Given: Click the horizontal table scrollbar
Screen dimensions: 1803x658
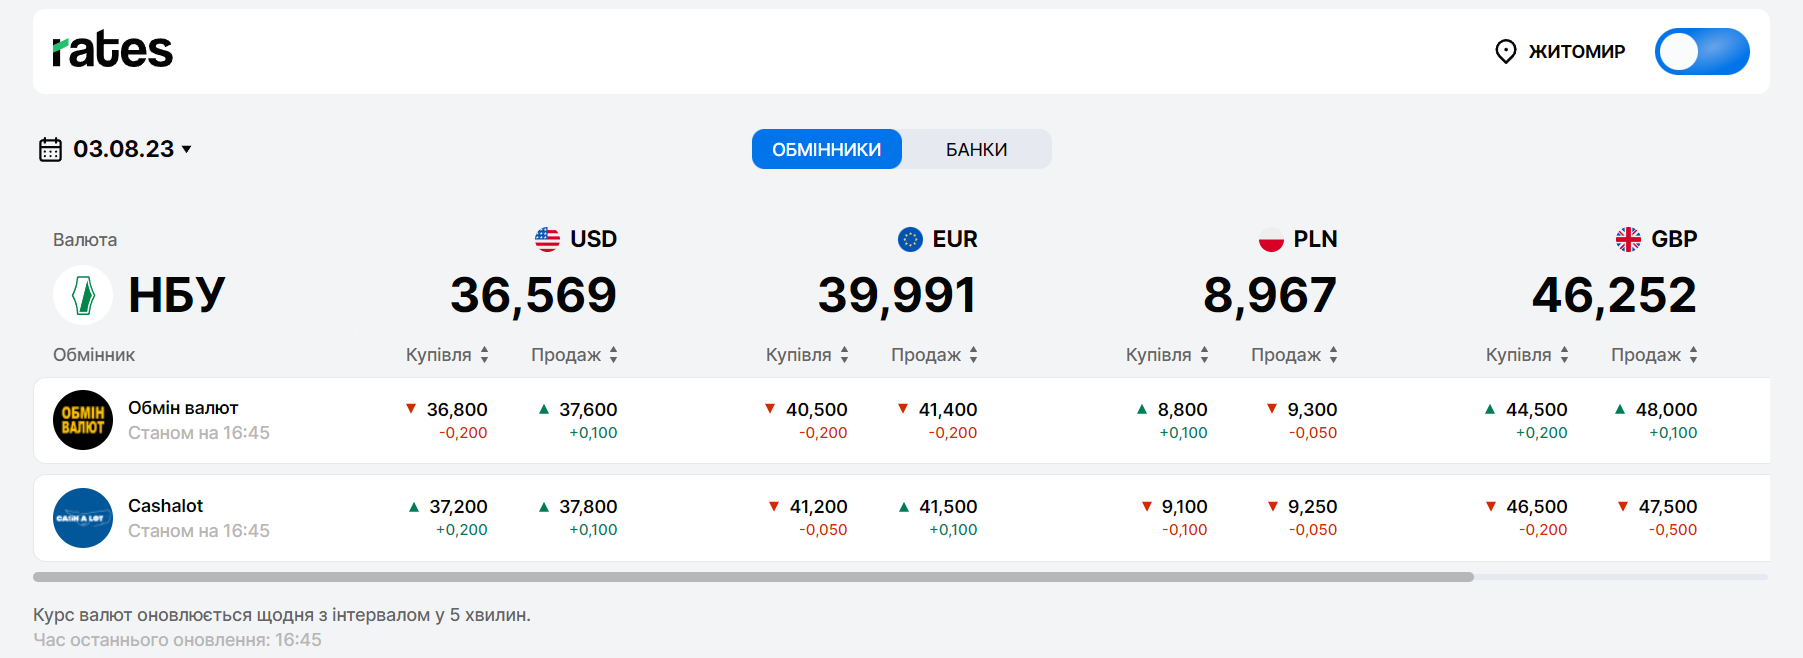Looking at the screenshot, I should pyautogui.click(x=752, y=577).
